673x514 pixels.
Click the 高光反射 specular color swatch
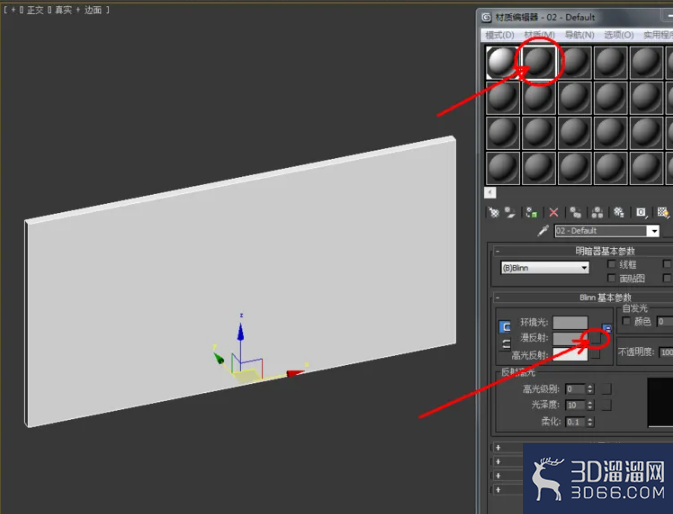pos(570,355)
